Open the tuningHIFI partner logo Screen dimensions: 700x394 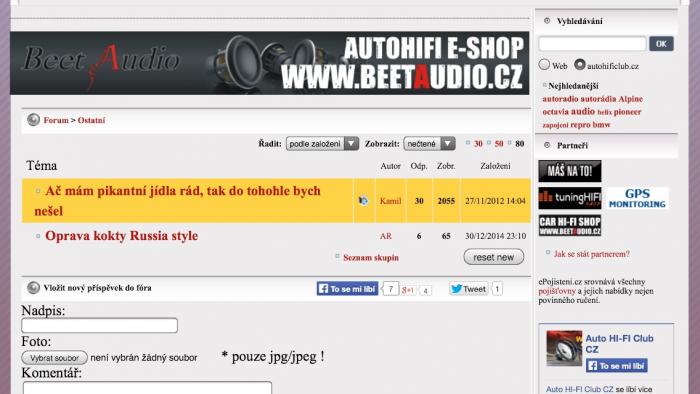(570, 198)
